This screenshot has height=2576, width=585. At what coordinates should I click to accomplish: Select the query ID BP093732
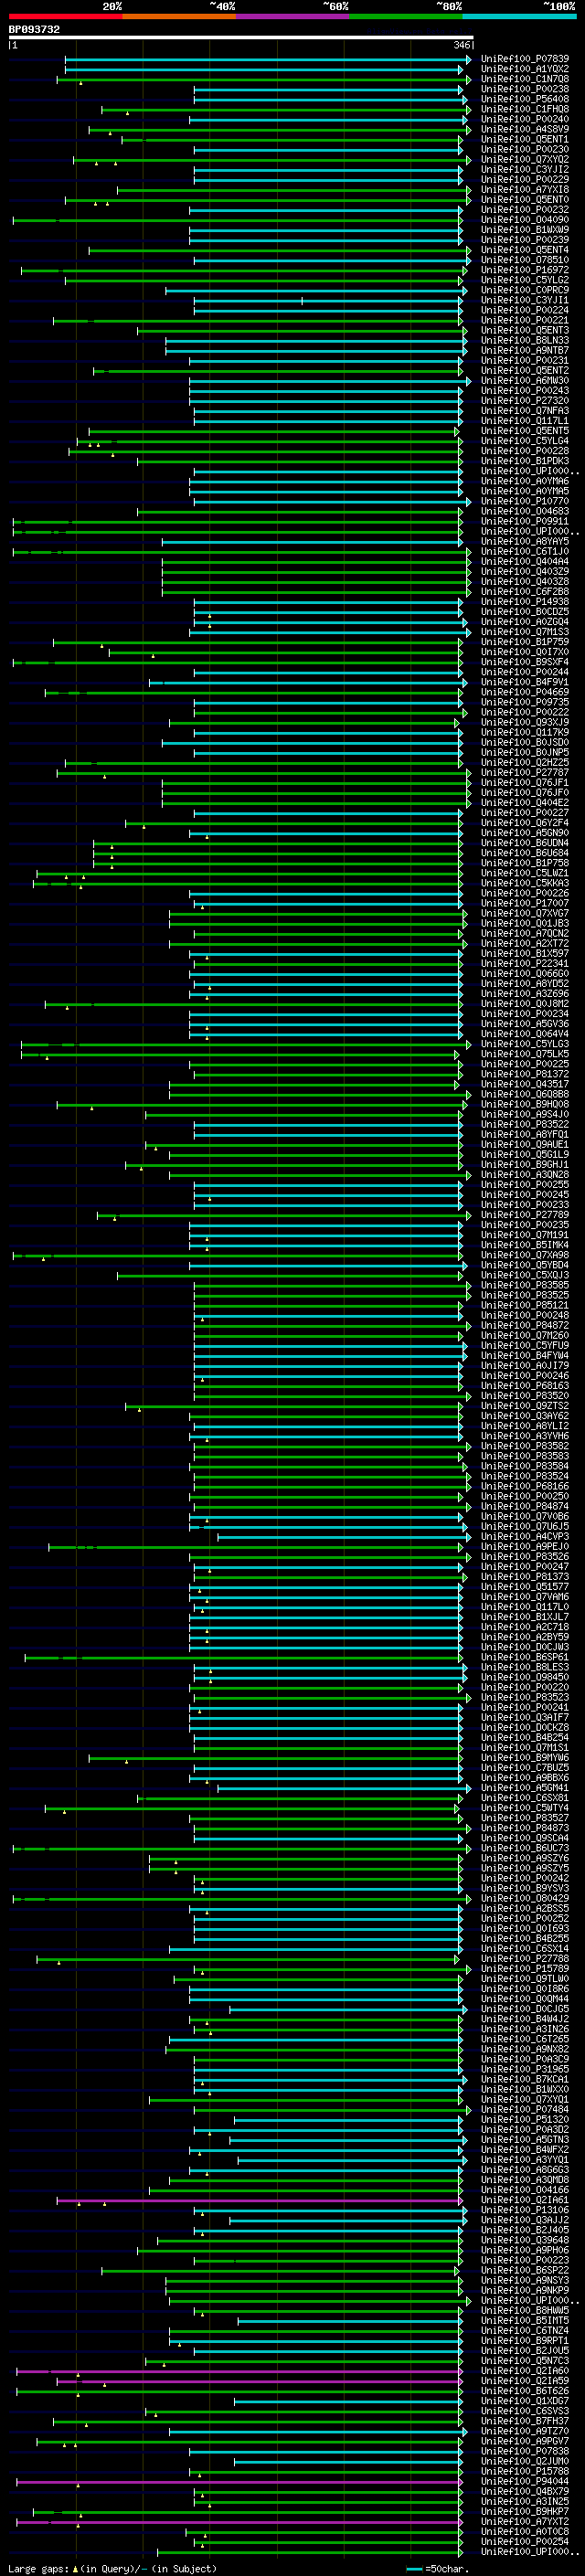click(x=34, y=30)
